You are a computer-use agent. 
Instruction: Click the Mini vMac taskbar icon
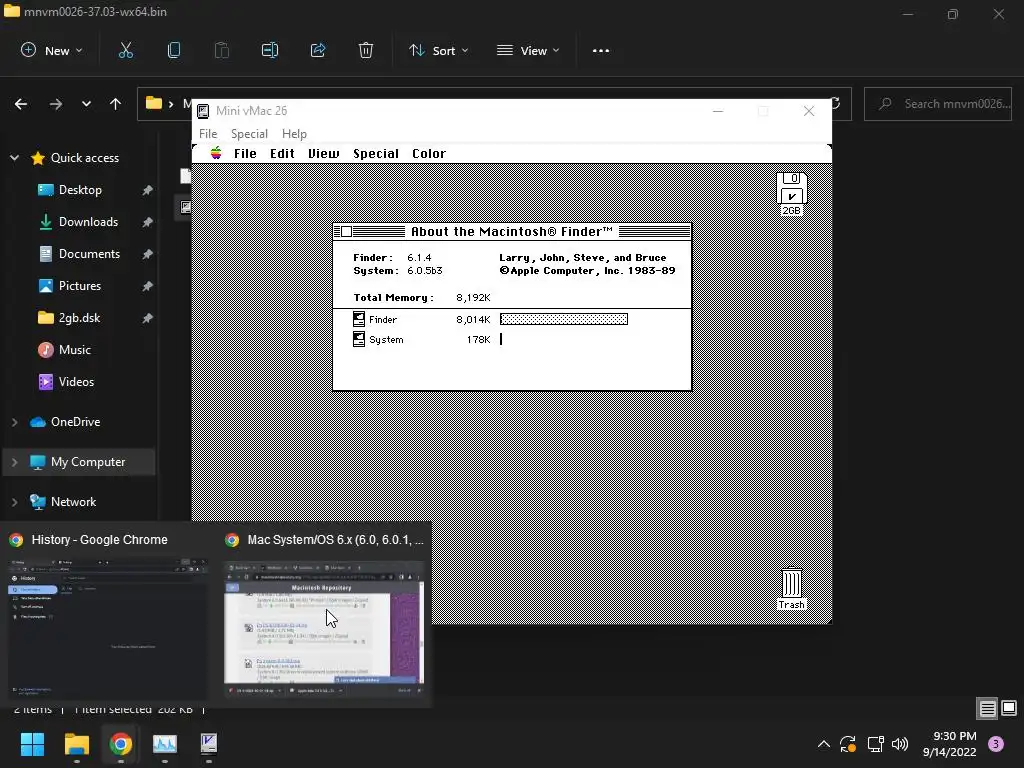(209, 744)
